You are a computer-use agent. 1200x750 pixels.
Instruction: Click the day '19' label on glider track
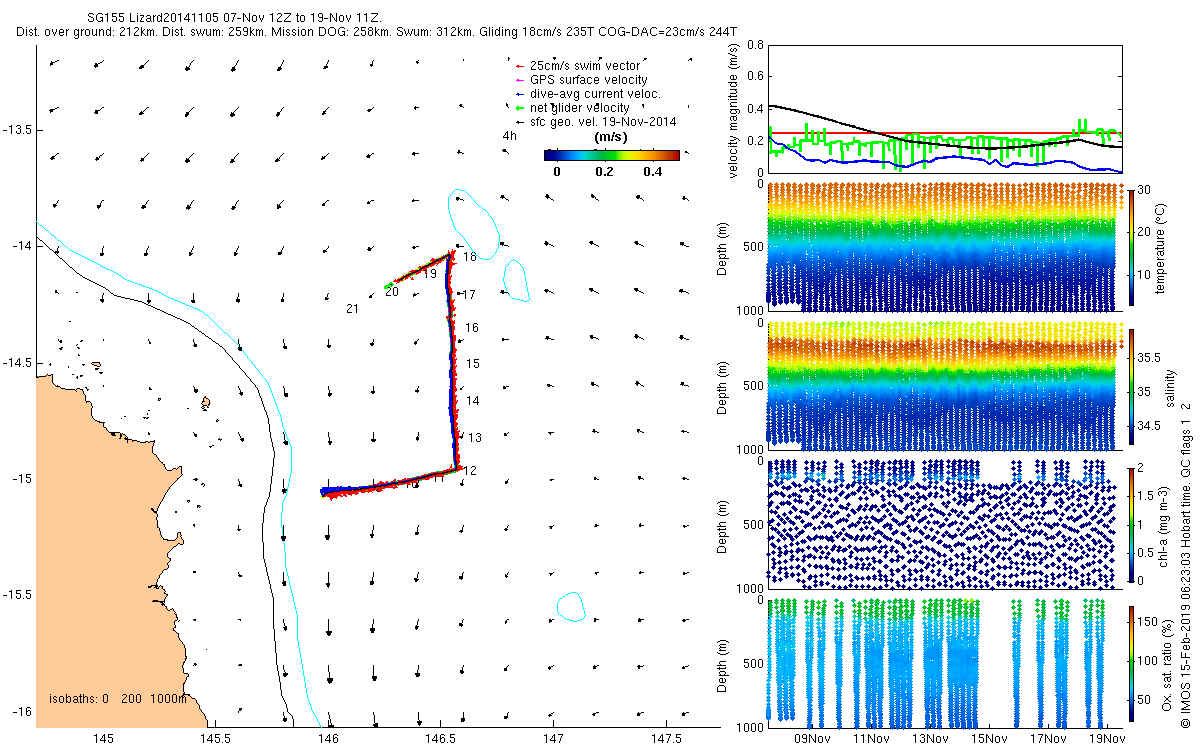click(x=430, y=274)
